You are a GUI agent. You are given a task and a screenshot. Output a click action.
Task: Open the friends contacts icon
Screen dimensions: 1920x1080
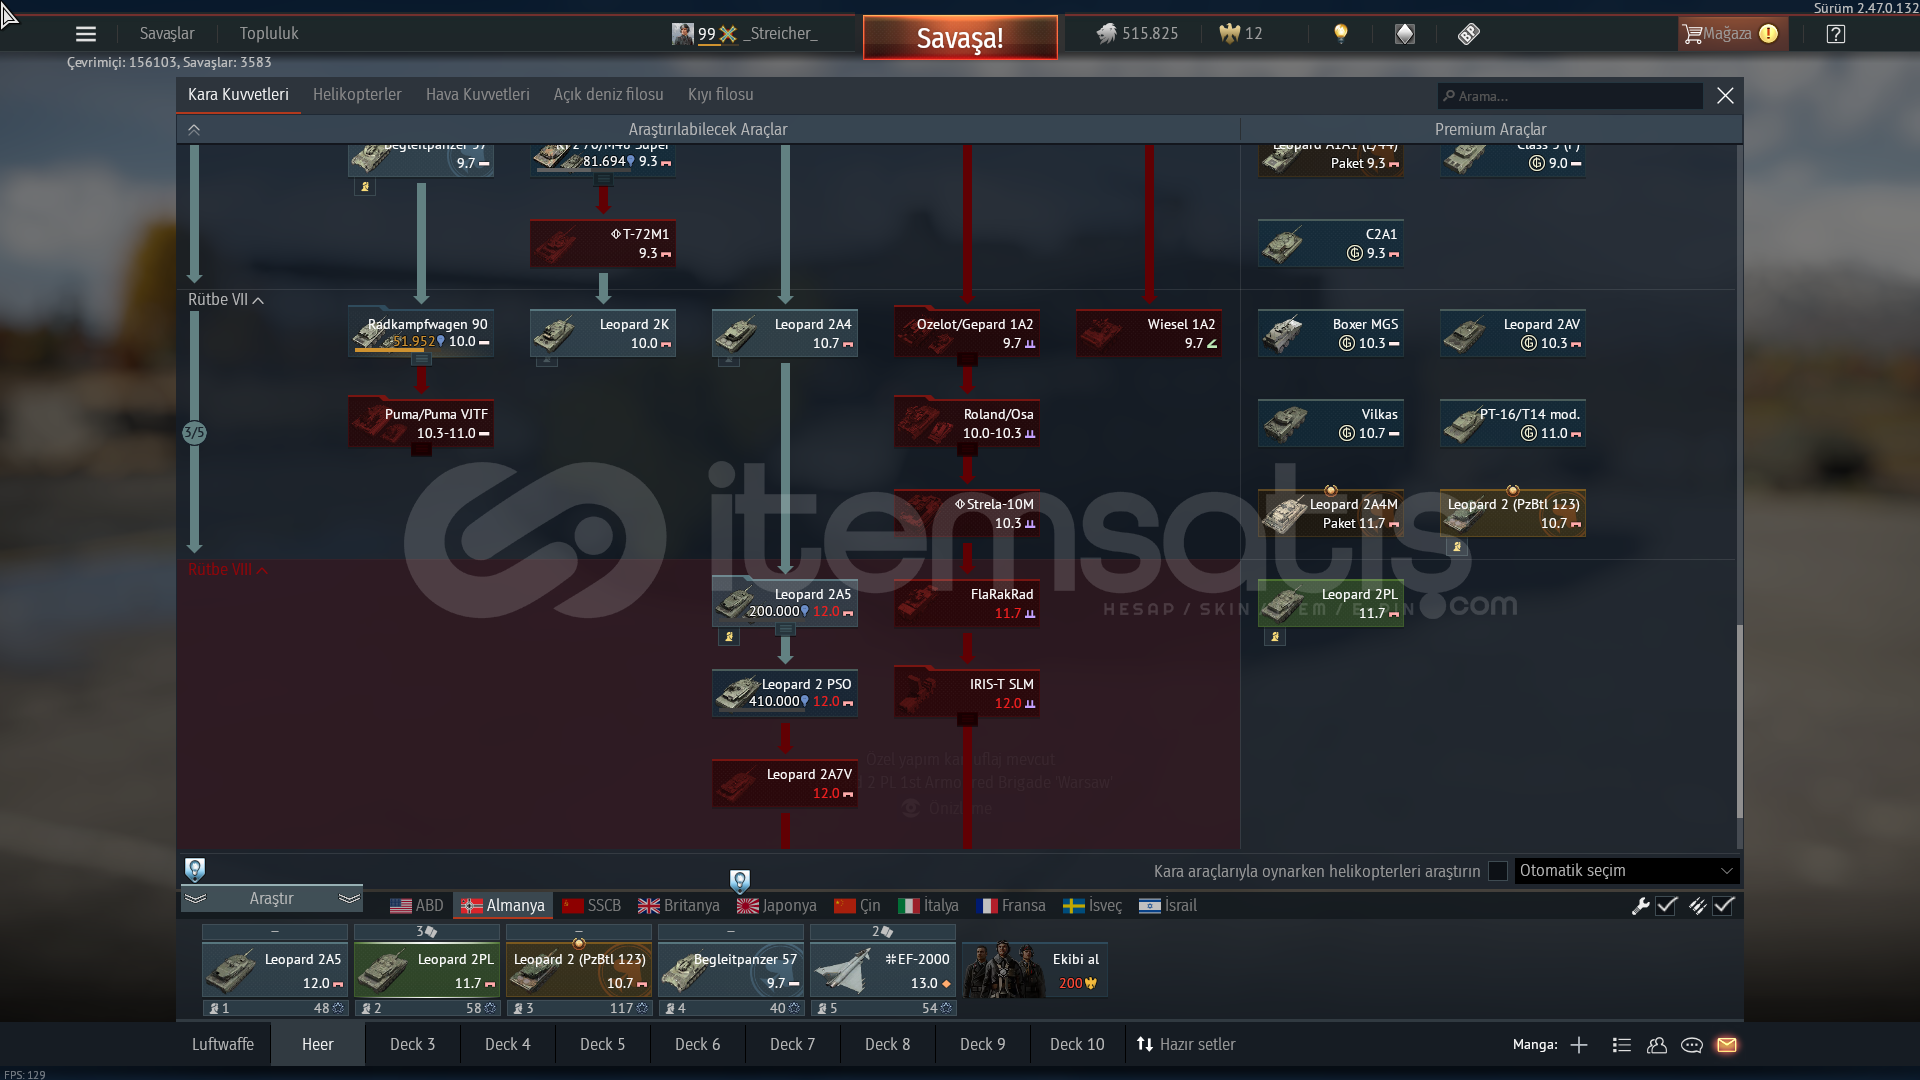1657,1045
